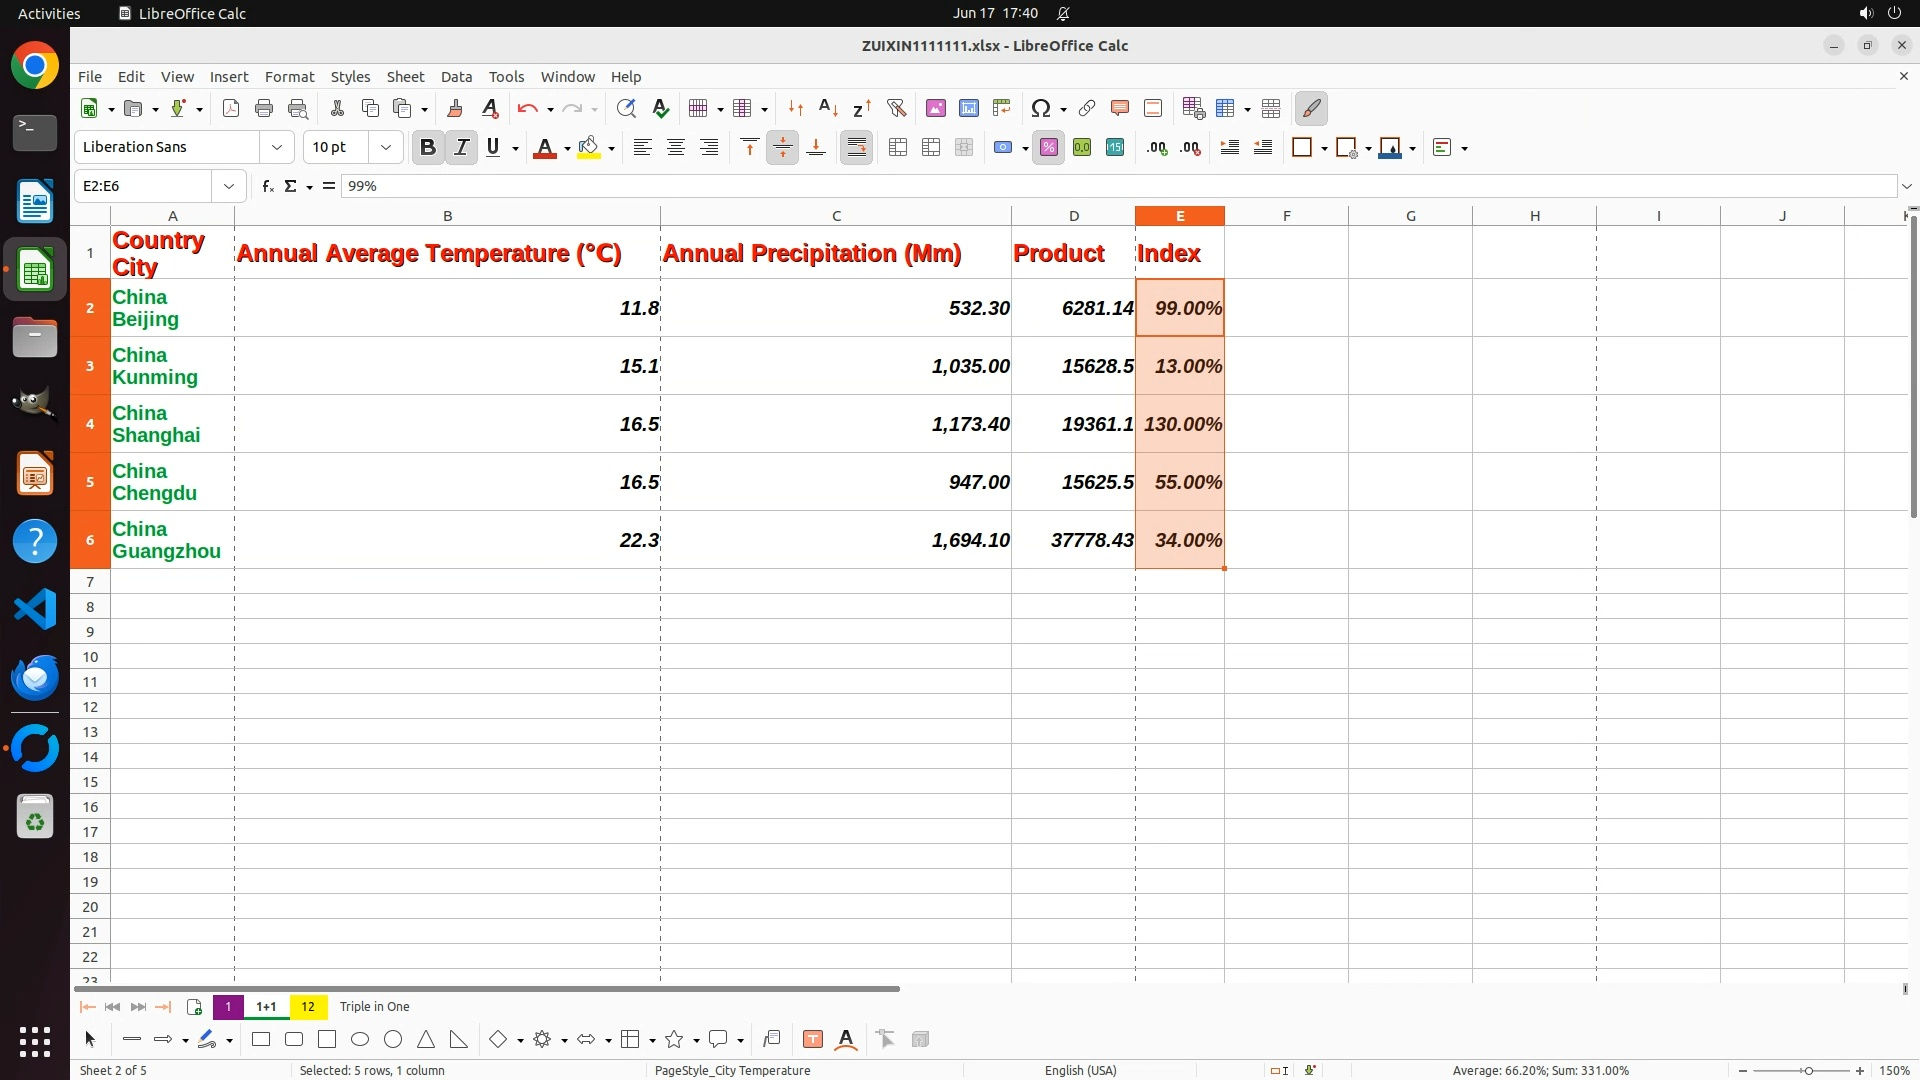
Task: Click the Print icon in toolbar
Action: [264, 109]
